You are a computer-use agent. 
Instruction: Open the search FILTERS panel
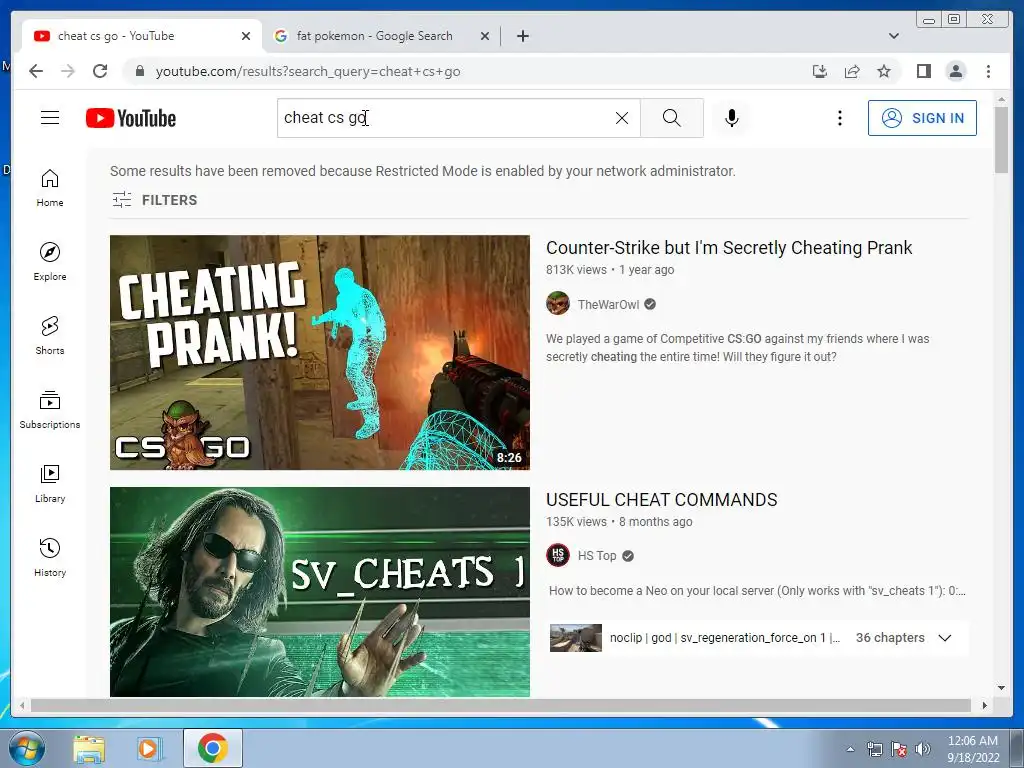[x=154, y=200]
